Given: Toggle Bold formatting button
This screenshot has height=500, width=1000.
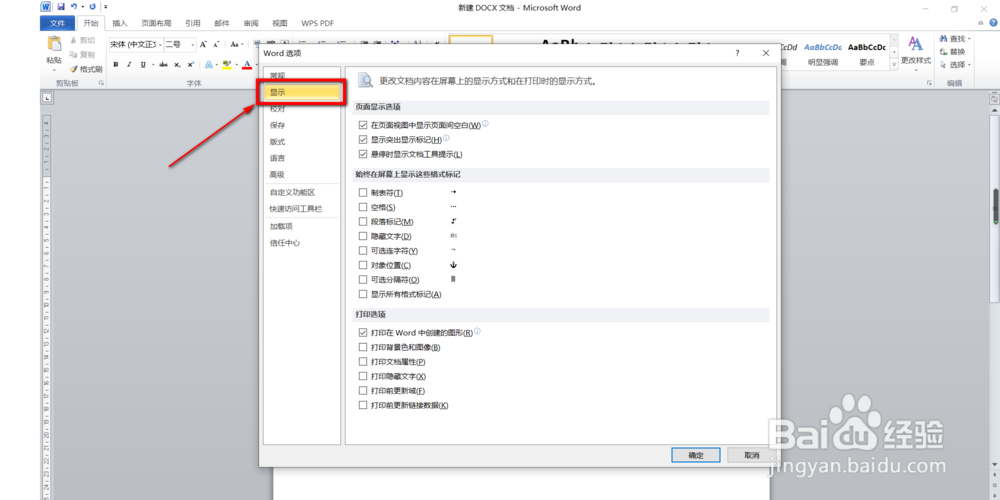Looking at the screenshot, I should 115,64.
